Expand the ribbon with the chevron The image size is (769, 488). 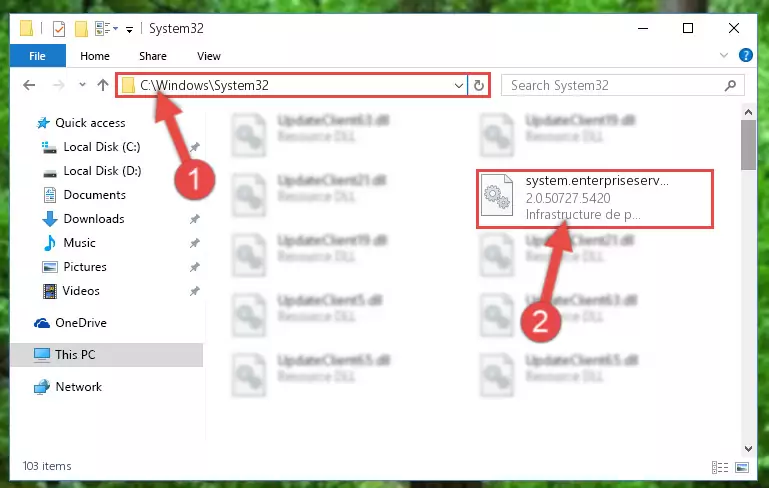click(723, 55)
